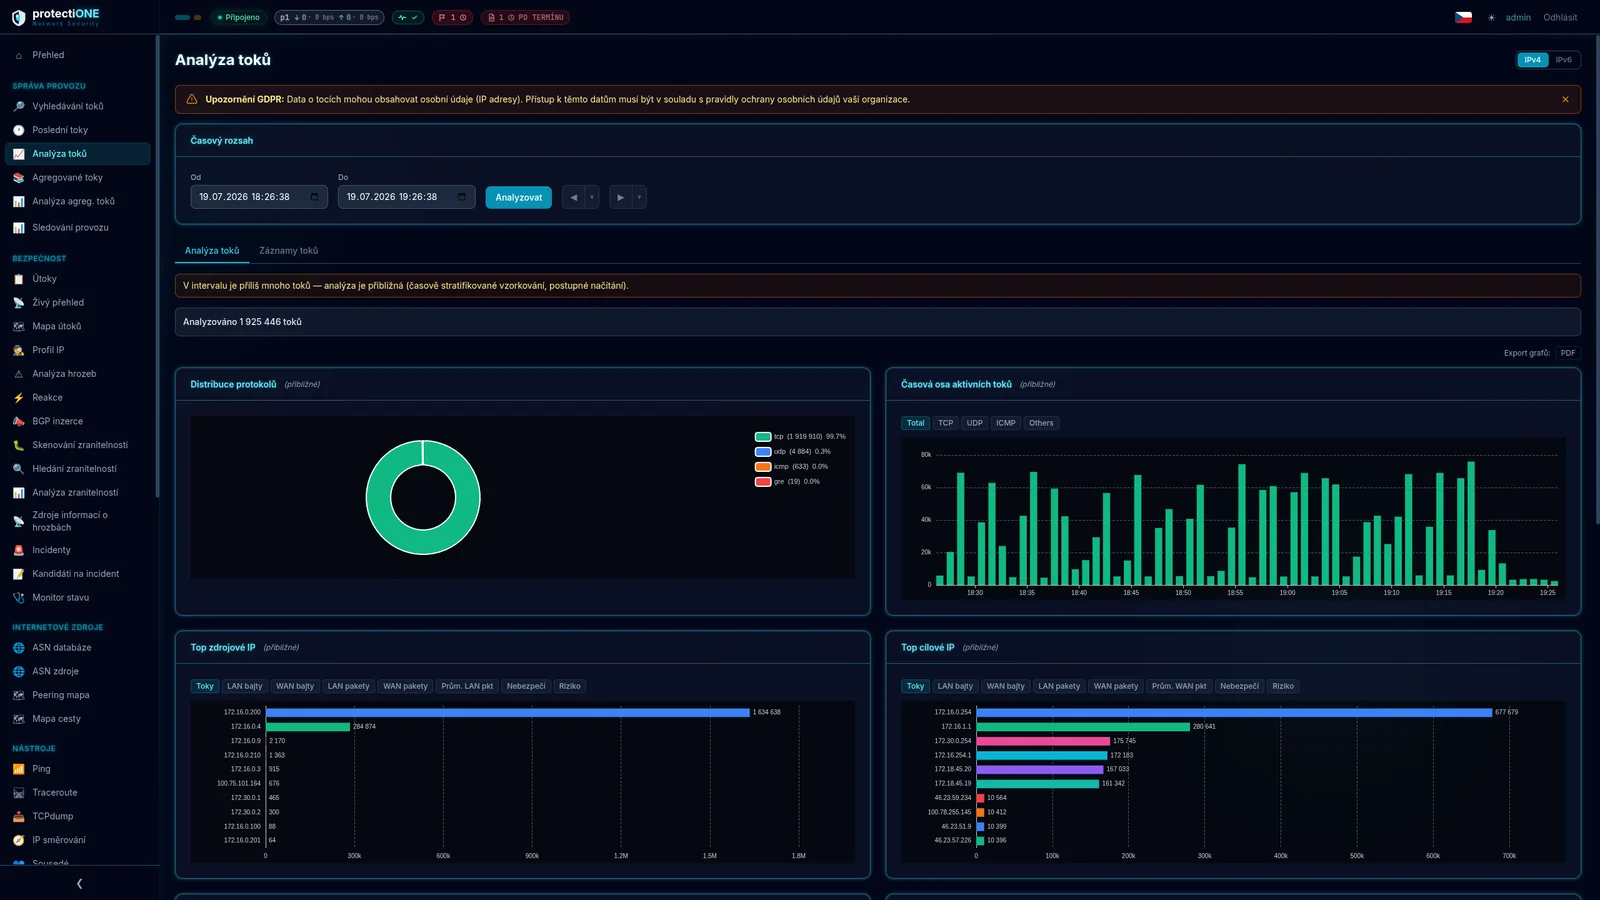This screenshot has height=900, width=1600.
Task: Click the BGP inzerce megaphone icon
Action: click(18, 421)
